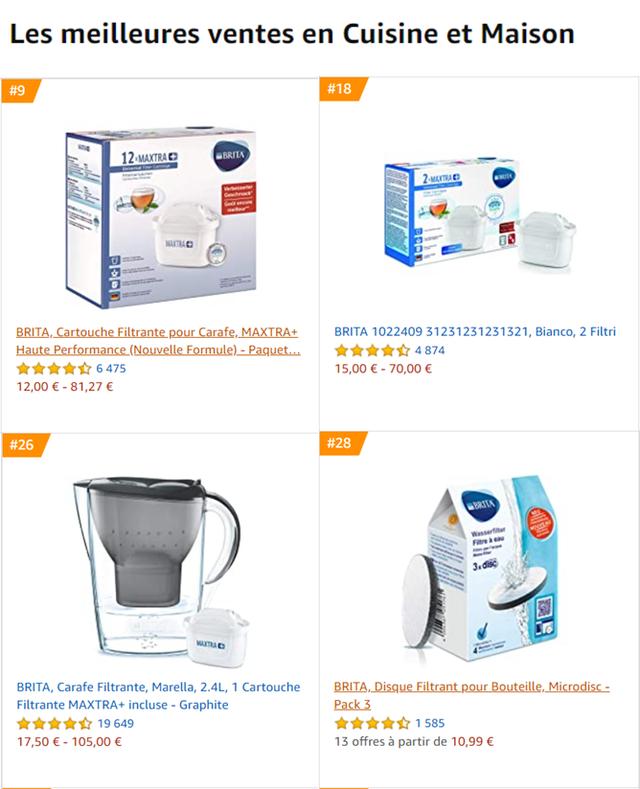Open the 19 649 reviews count
This screenshot has width=640, height=789.
coord(116,724)
